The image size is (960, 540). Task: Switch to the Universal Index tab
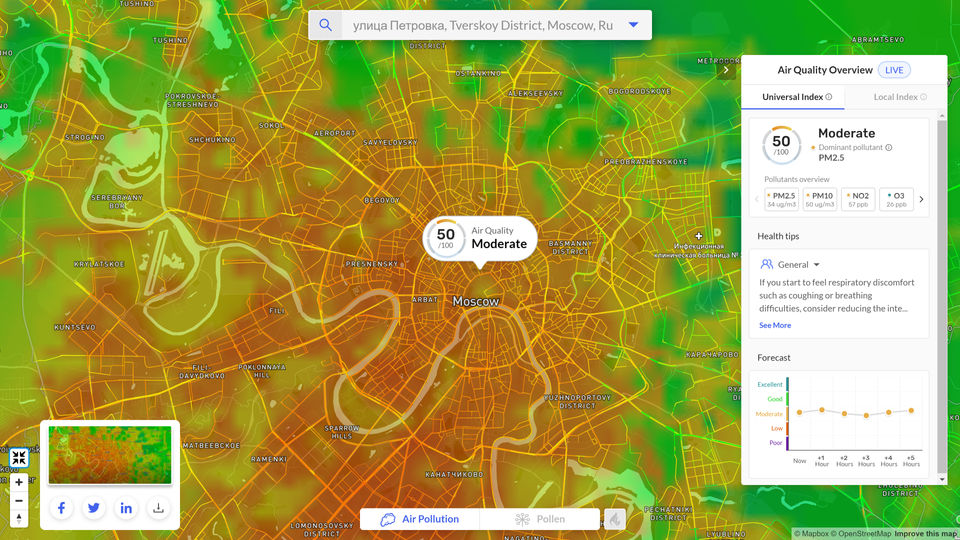792,97
